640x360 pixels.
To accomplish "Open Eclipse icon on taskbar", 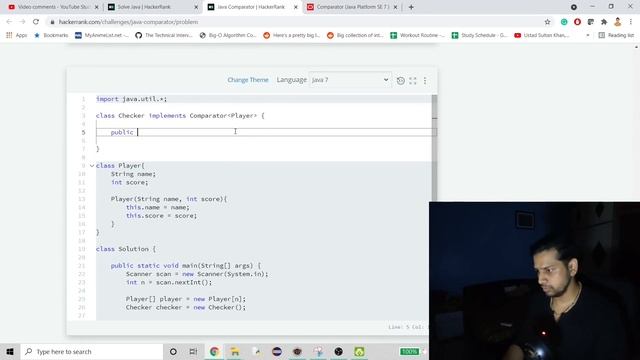I will [x=277, y=351].
